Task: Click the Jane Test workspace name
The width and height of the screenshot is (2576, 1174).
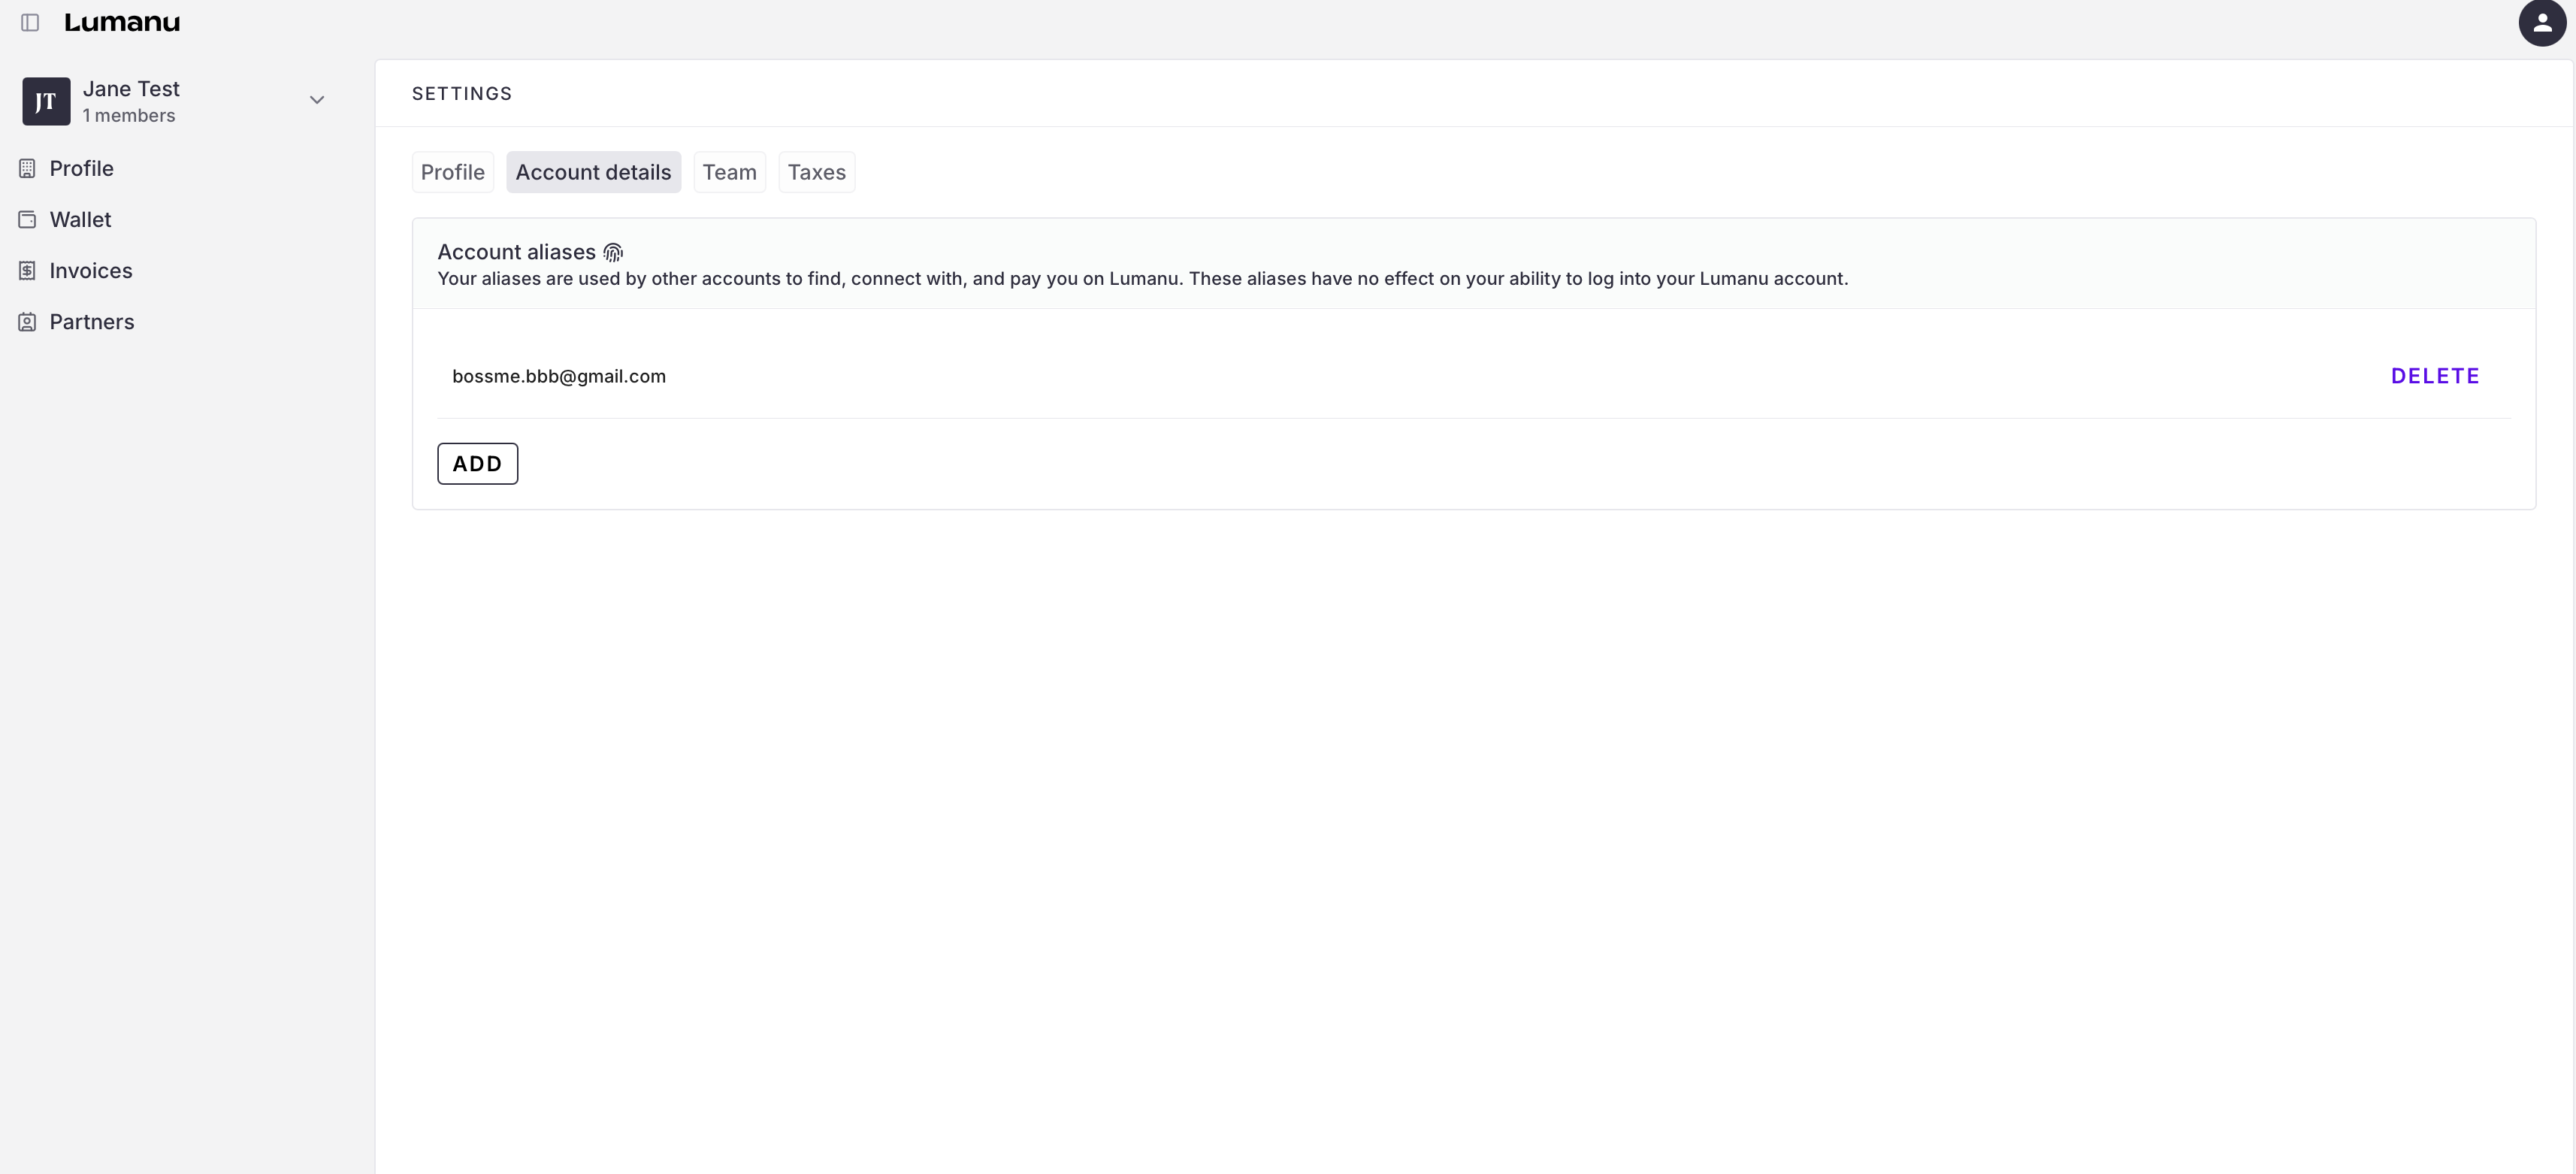Action: [131, 89]
